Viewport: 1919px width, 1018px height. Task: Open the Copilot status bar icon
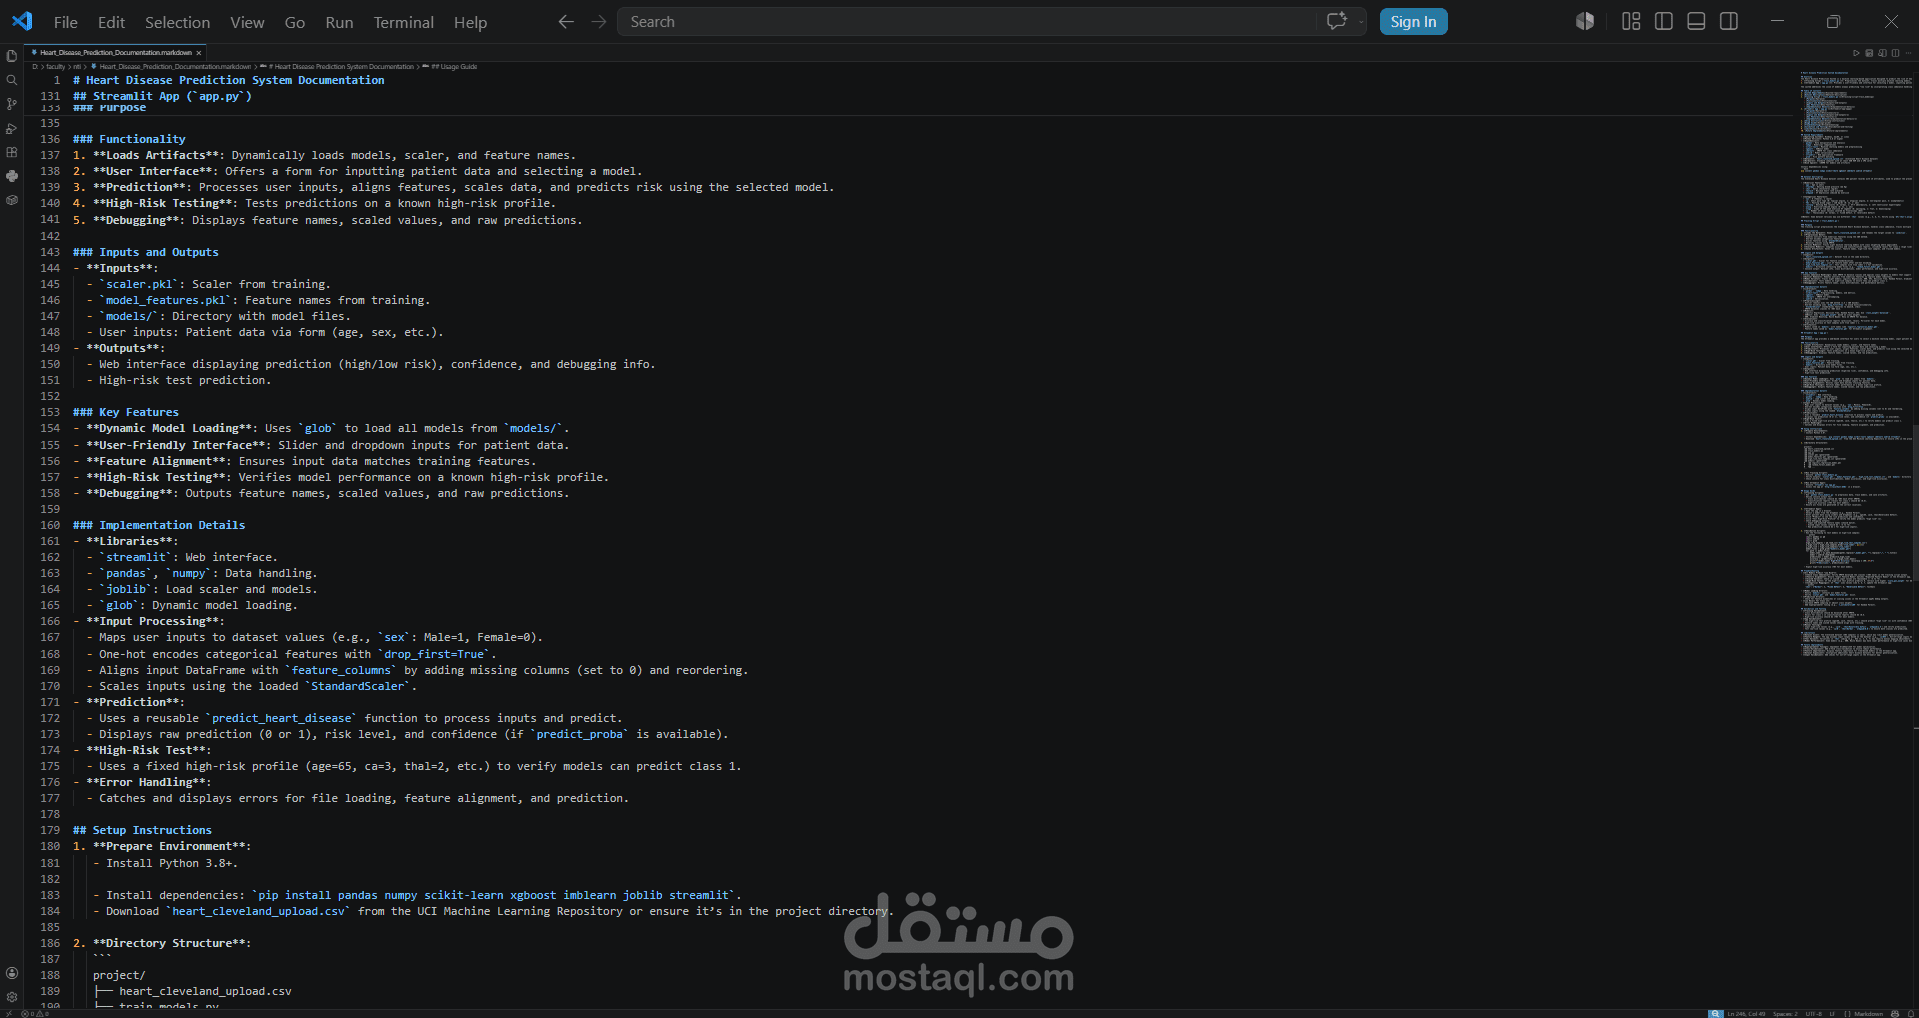(1895, 1013)
